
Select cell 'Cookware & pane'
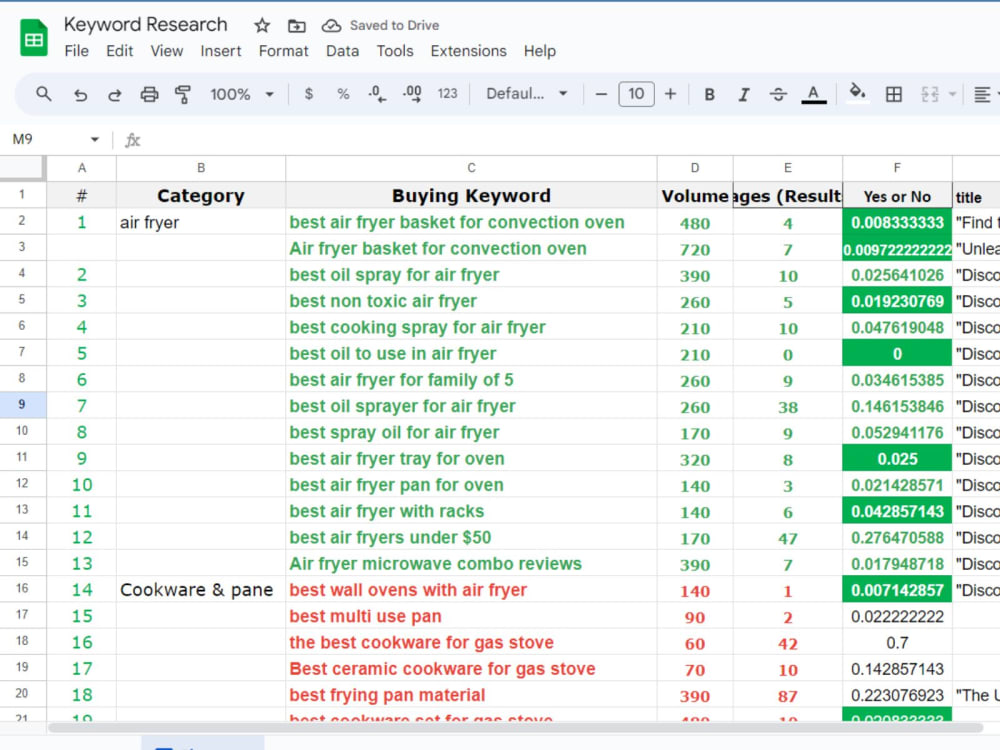click(201, 589)
